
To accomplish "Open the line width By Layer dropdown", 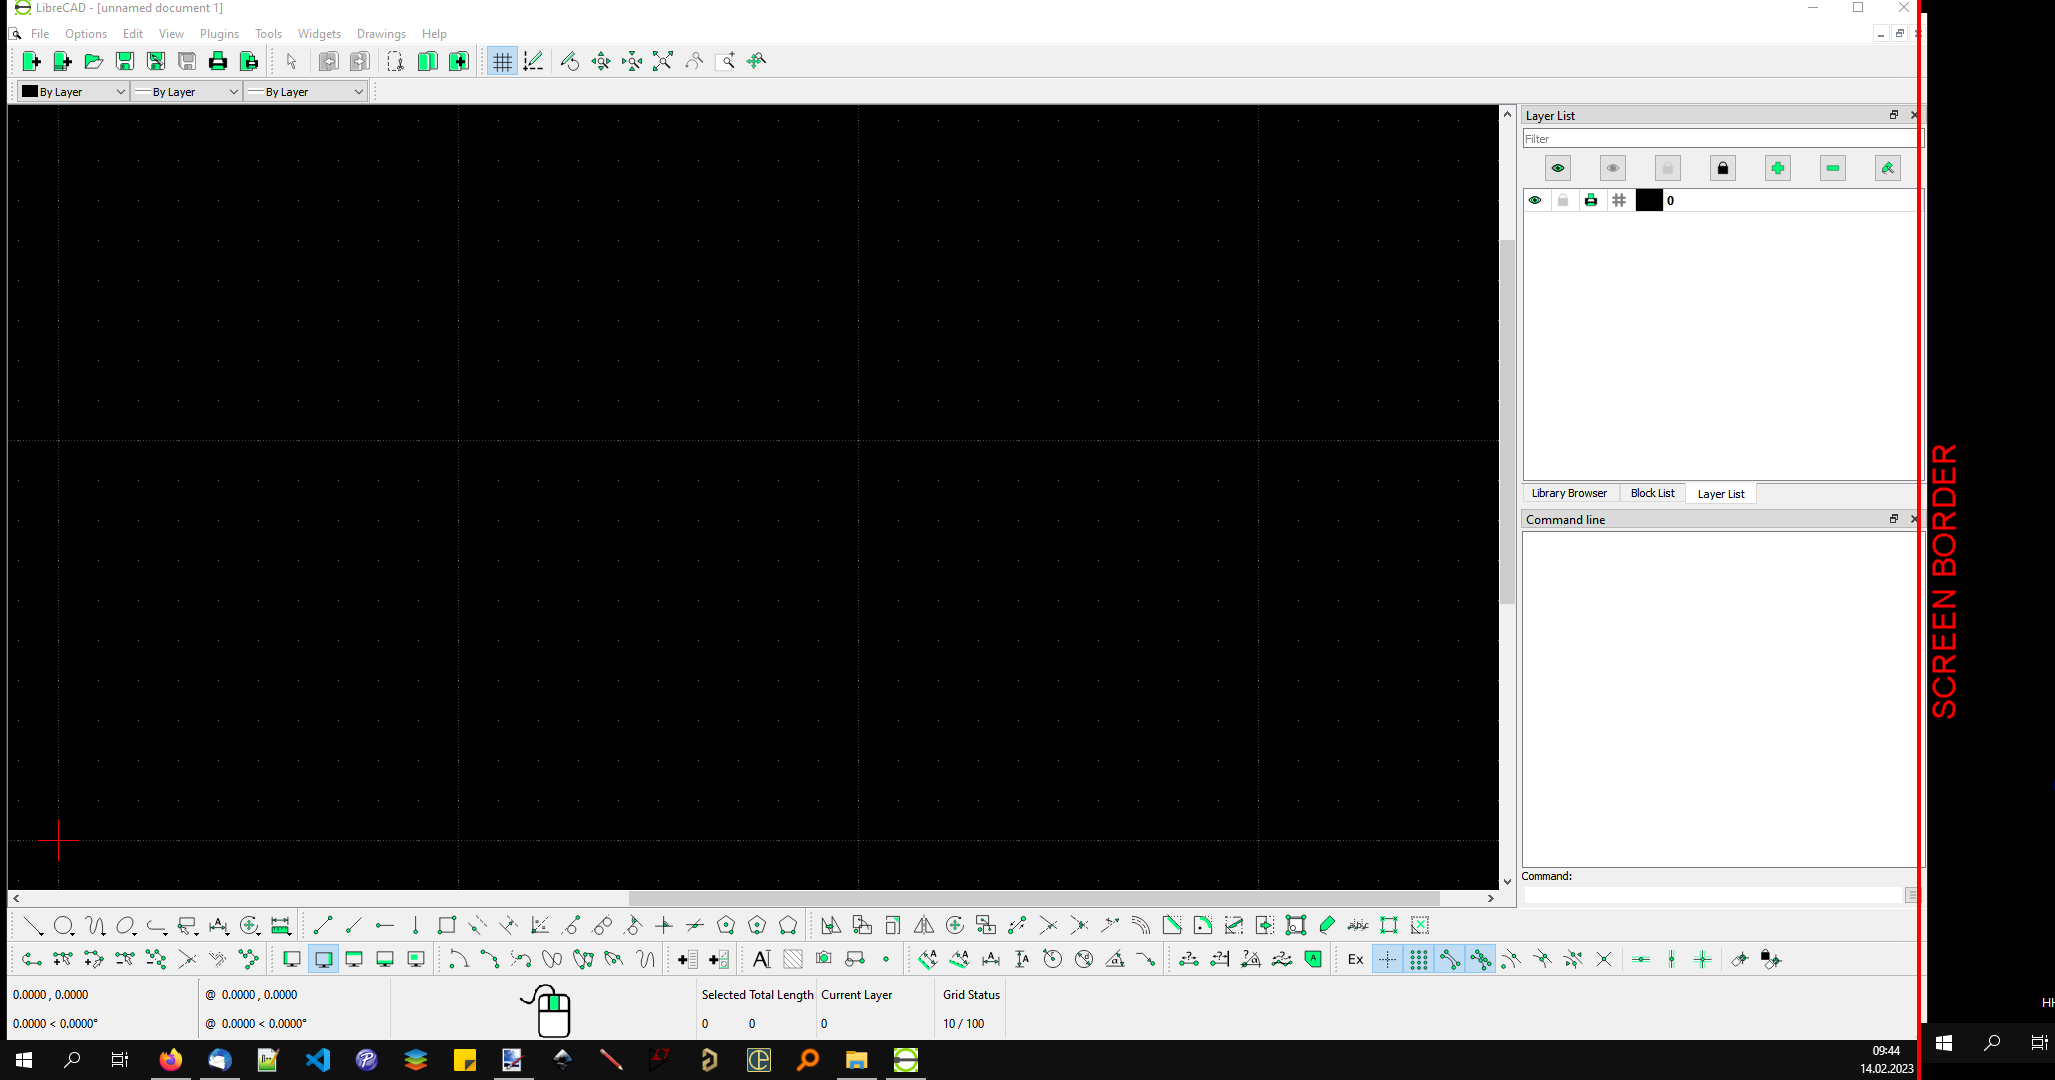I will coord(185,91).
